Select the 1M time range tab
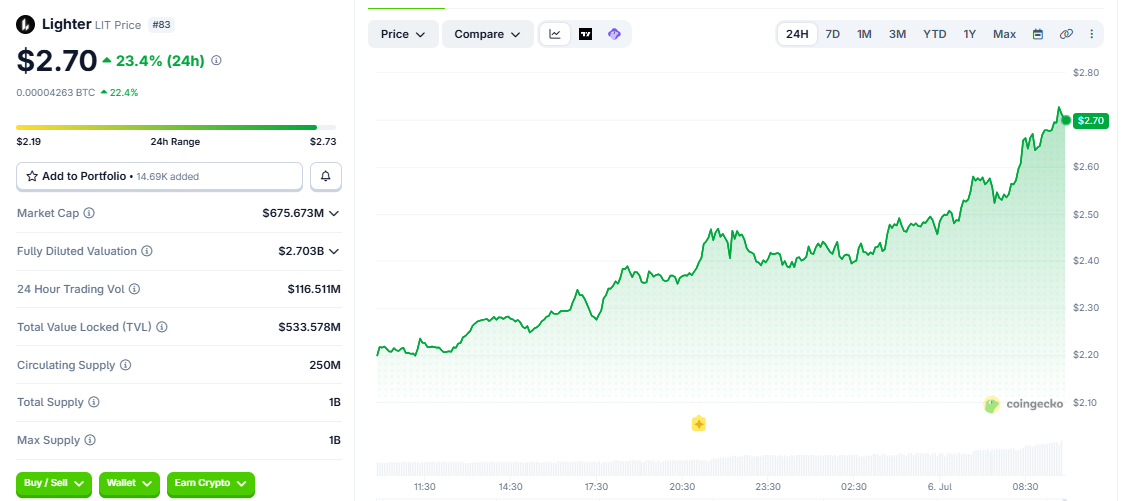This screenshot has height=501, width=1121. coord(864,34)
